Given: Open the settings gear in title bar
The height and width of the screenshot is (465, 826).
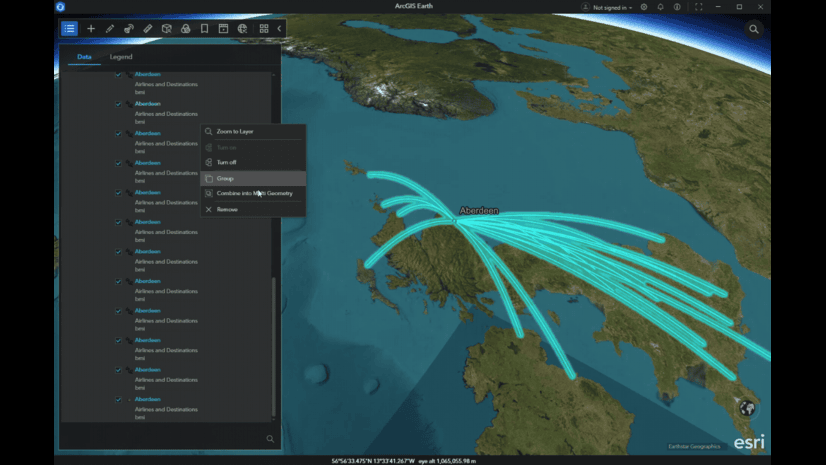Looking at the screenshot, I should 644,7.
